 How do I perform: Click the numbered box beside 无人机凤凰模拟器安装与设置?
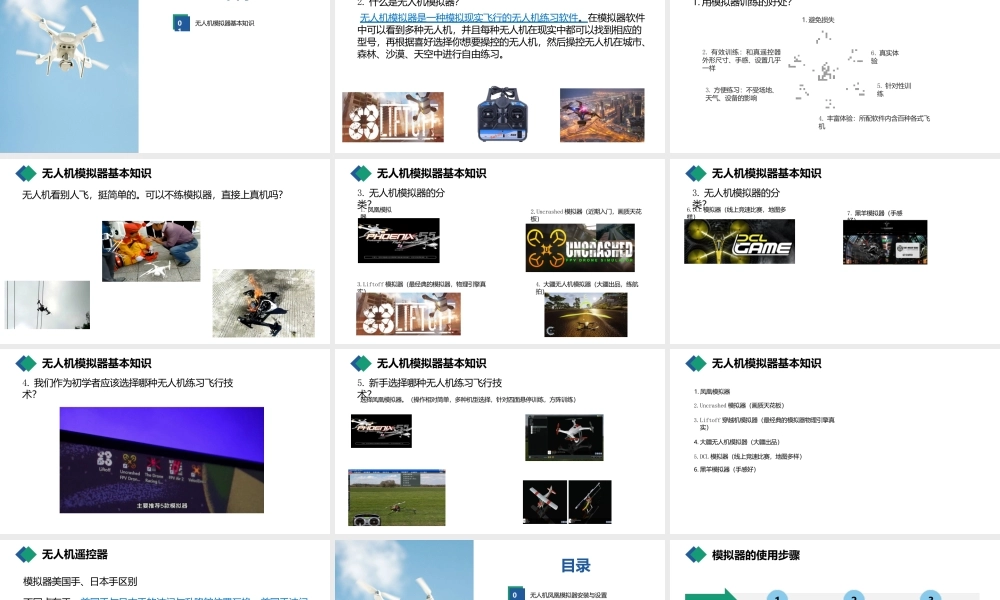tap(516, 594)
